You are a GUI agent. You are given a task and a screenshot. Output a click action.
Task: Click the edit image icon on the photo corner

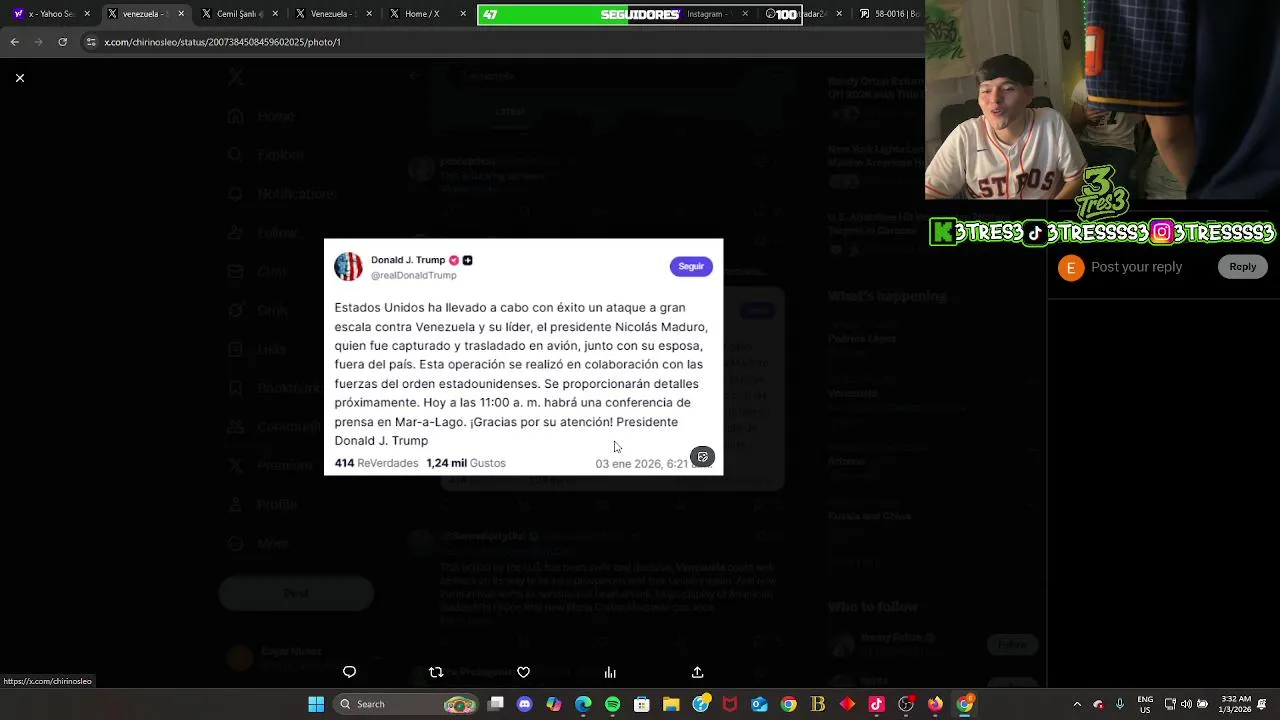(702, 457)
